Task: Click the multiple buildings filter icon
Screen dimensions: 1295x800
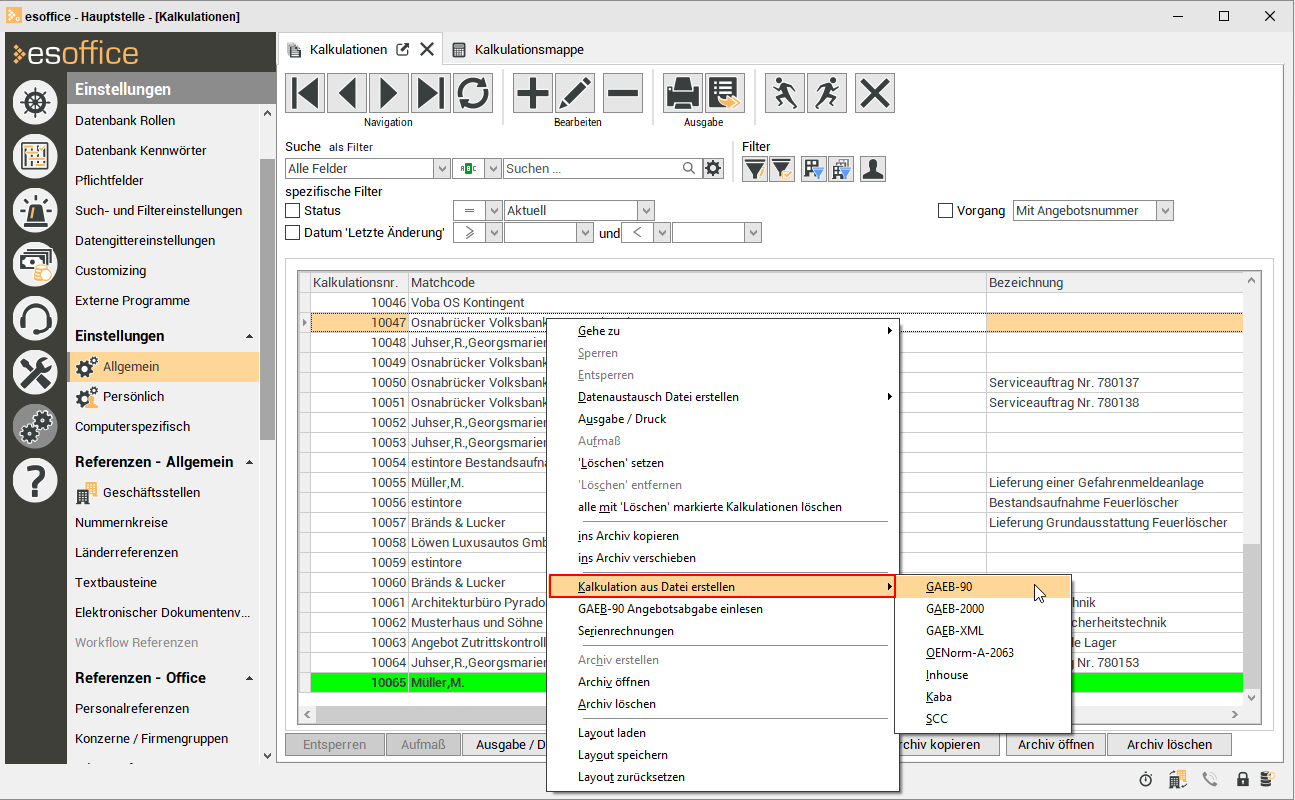Action: click(x=840, y=169)
